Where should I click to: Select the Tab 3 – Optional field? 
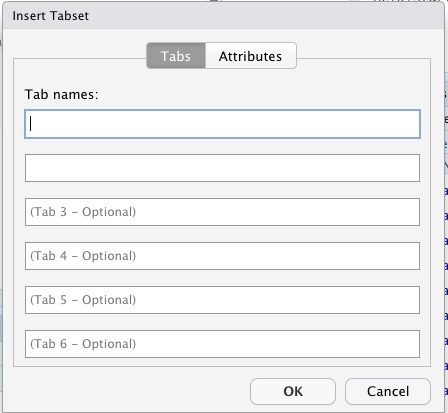[x=222, y=212]
